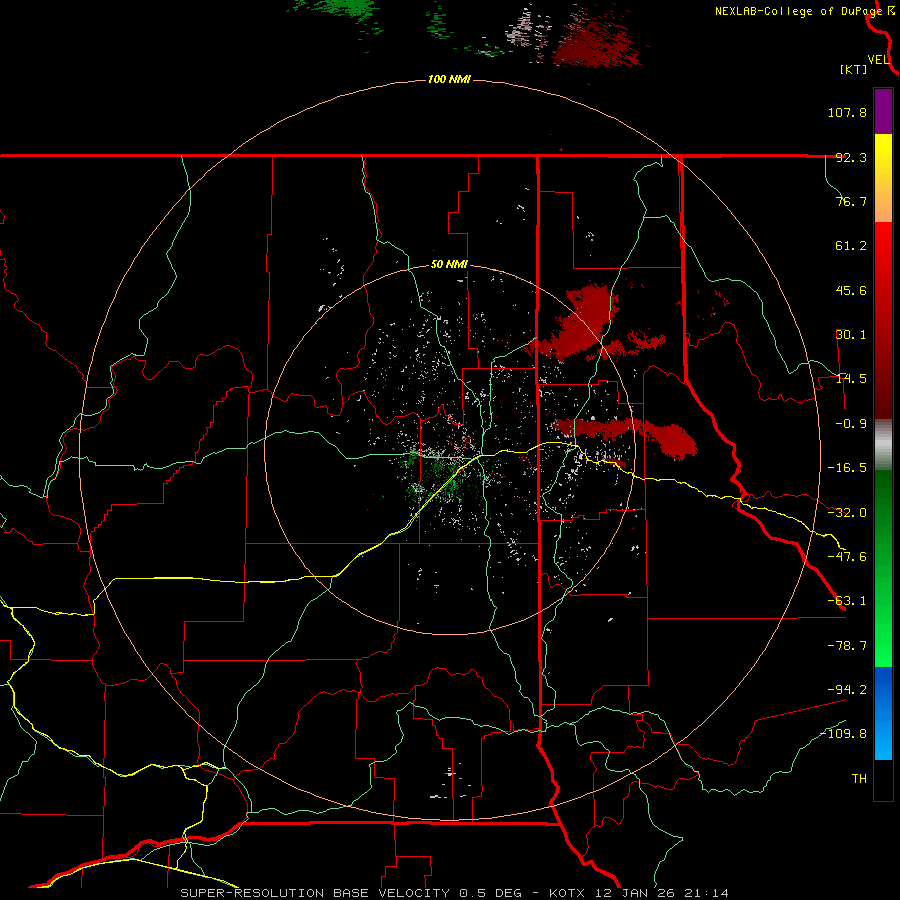Pick the black TH box on the scale
Viewport: 900px width, 900px height.
point(883,780)
